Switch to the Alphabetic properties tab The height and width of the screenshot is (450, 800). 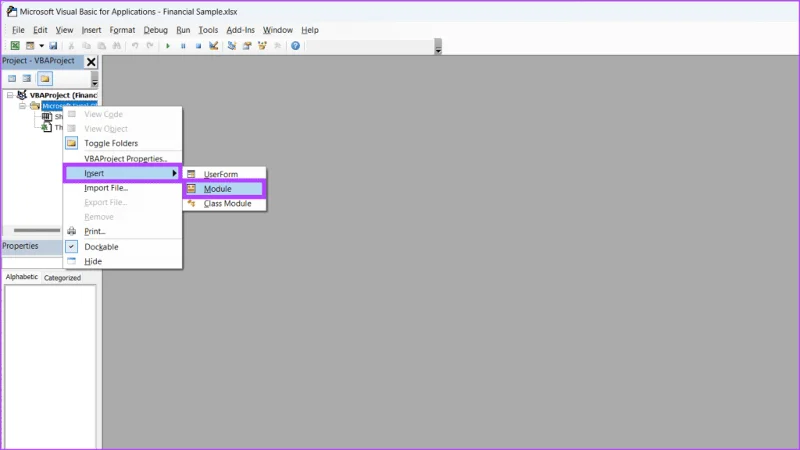(22, 277)
